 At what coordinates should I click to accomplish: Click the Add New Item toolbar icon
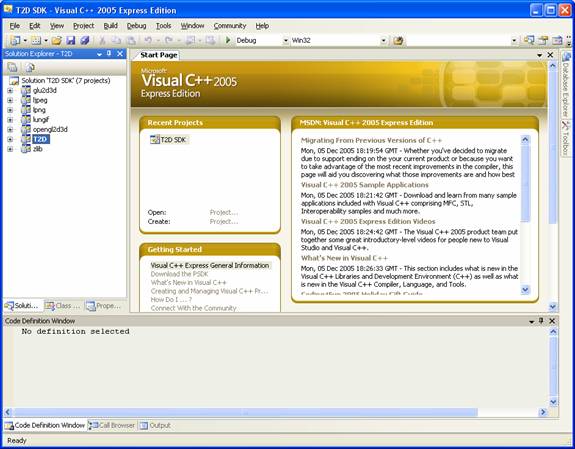(36, 40)
